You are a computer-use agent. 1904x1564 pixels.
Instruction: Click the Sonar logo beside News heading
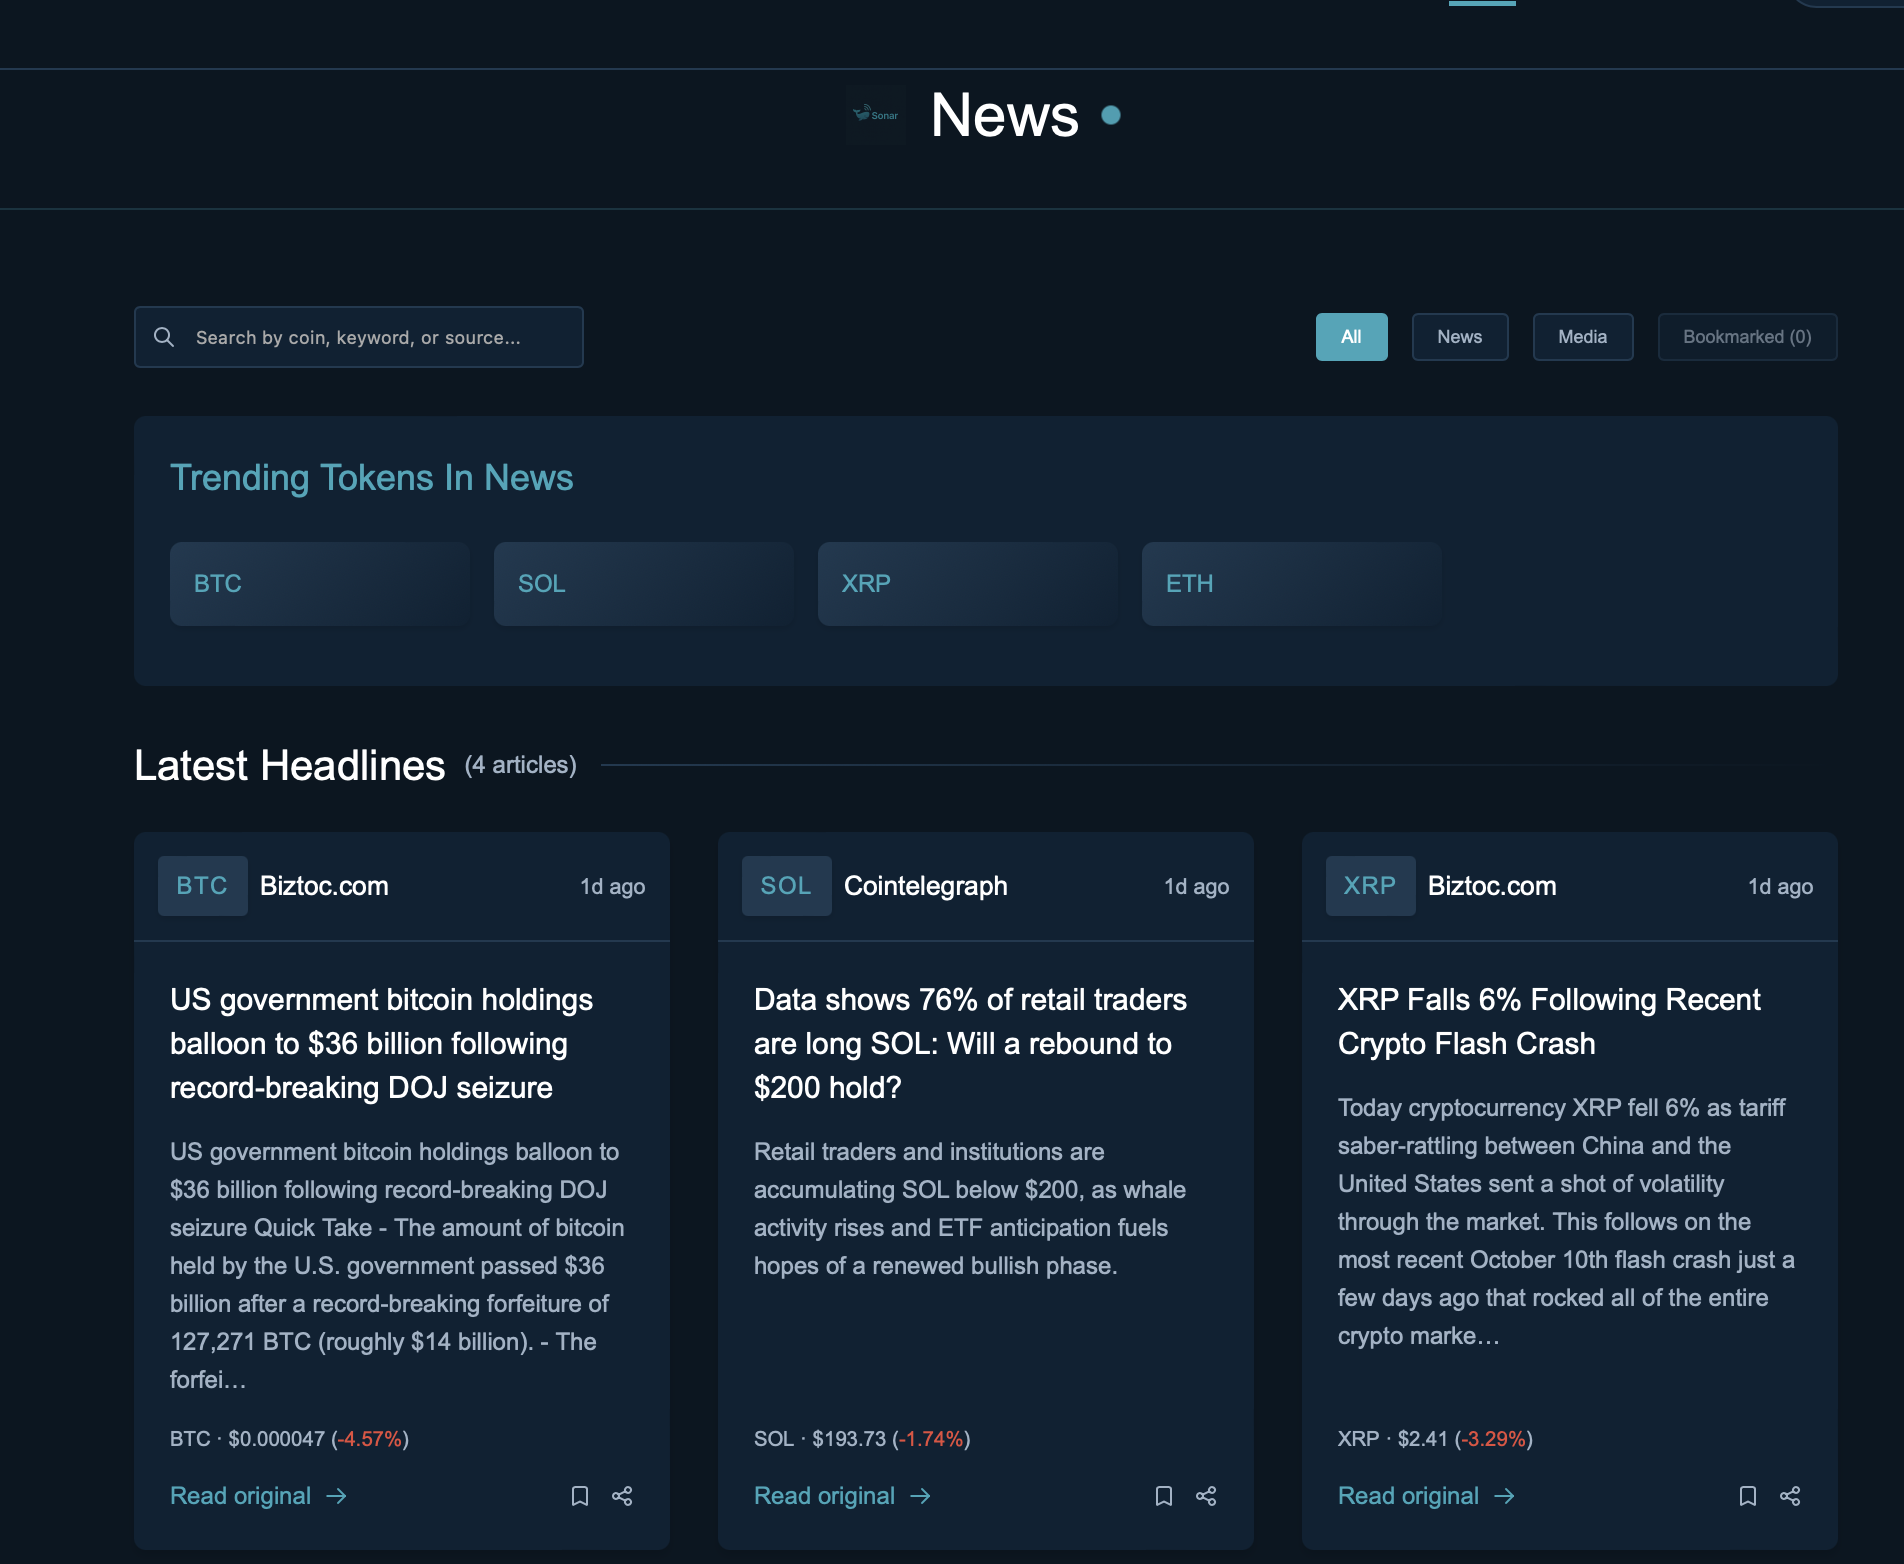pyautogui.click(x=875, y=114)
